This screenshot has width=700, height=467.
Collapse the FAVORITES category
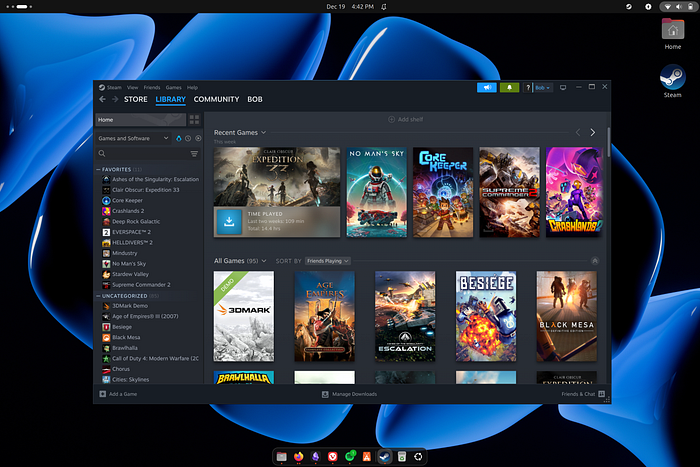[x=98, y=170]
